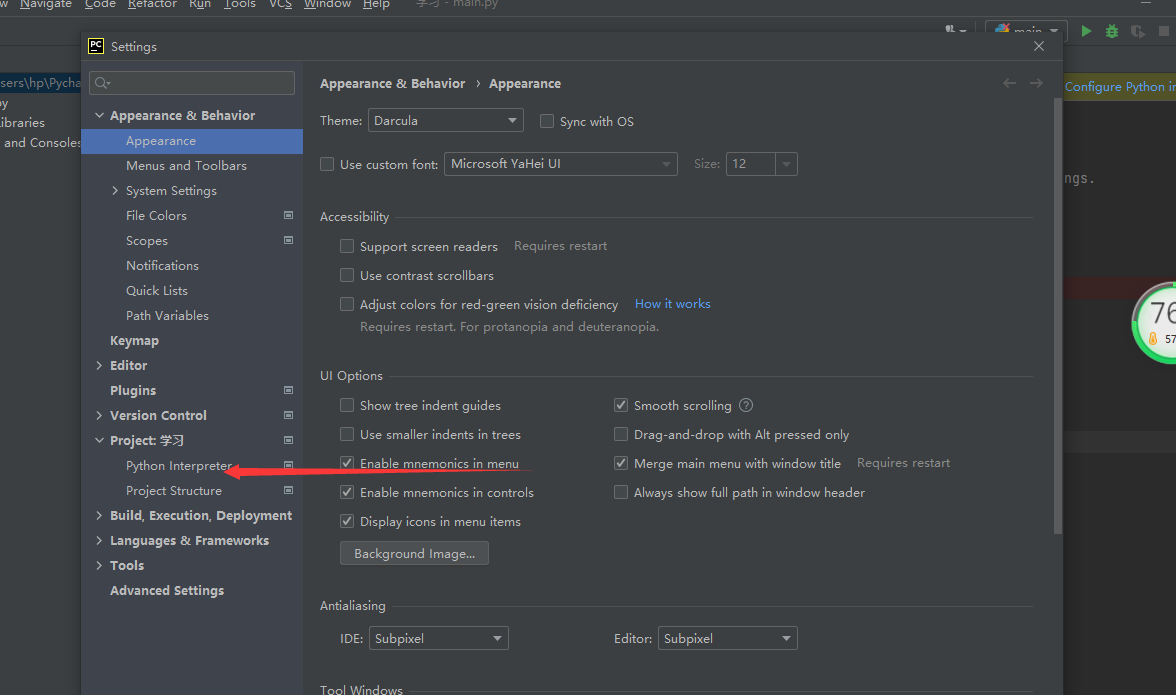Select Path Variables in the settings tree
The width and height of the screenshot is (1176, 695).
click(x=167, y=316)
